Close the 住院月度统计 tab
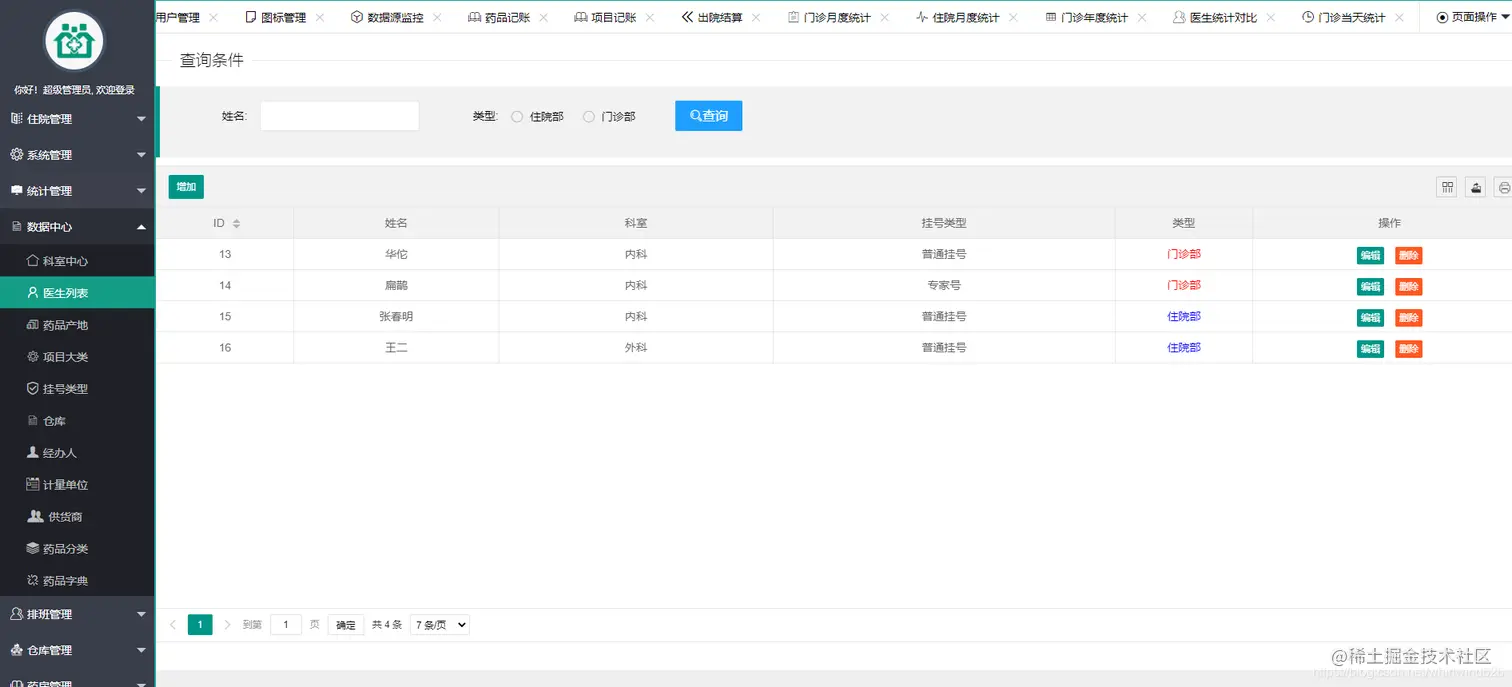The height and width of the screenshot is (687, 1512). 1013,17
